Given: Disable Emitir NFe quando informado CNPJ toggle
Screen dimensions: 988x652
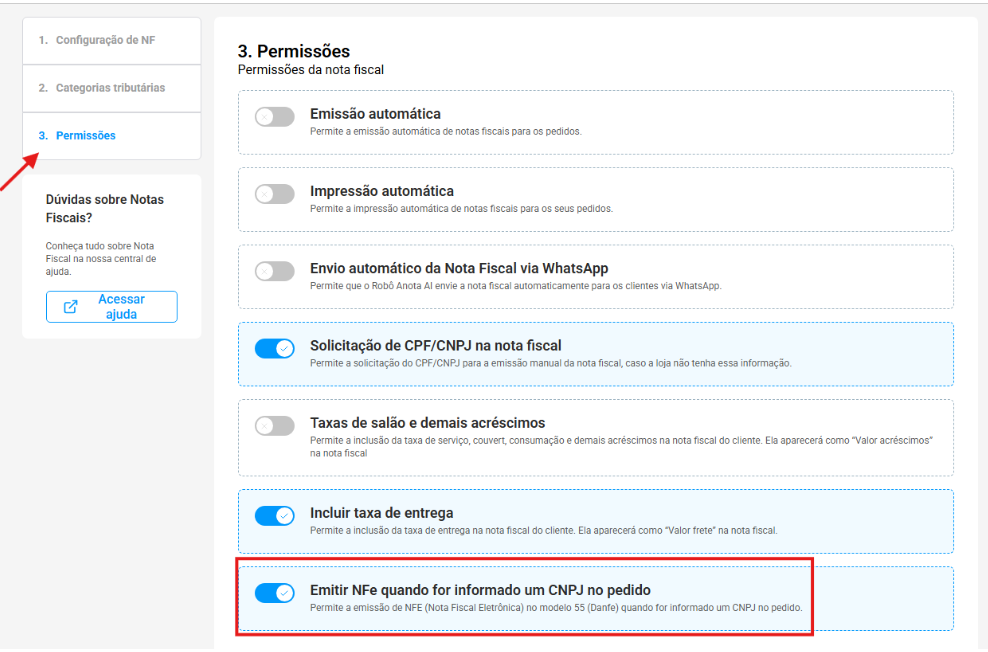Looking at the screenshot, I should pos(274,593).
